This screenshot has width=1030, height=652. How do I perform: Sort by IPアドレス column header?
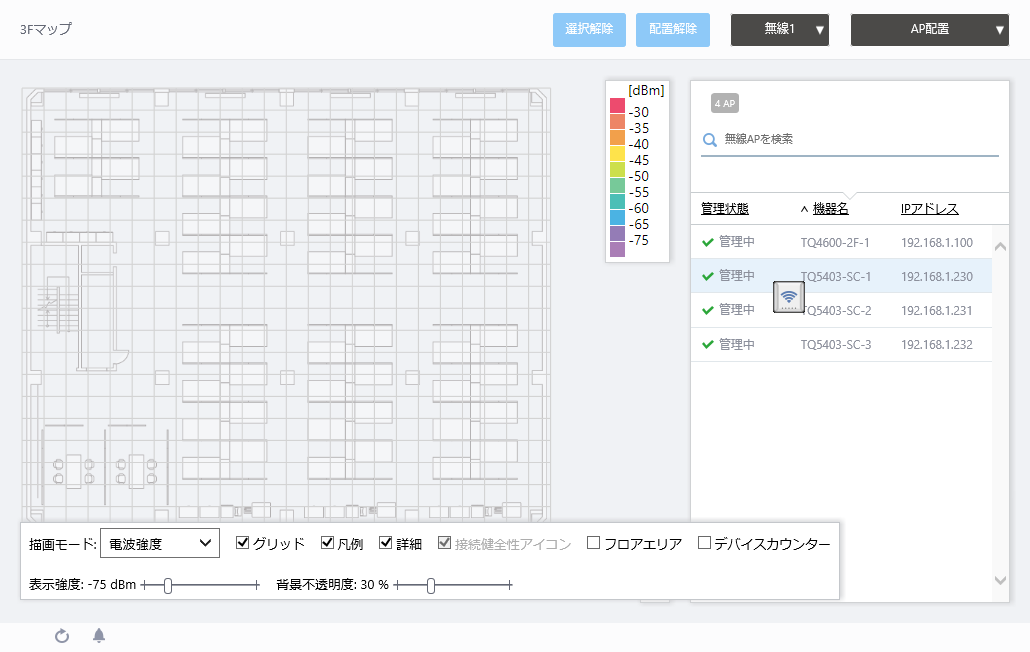929,209
